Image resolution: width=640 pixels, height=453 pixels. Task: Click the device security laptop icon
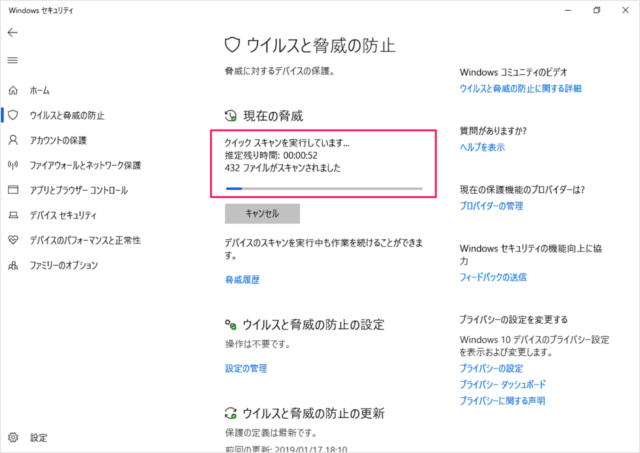[x=13, y=215]
